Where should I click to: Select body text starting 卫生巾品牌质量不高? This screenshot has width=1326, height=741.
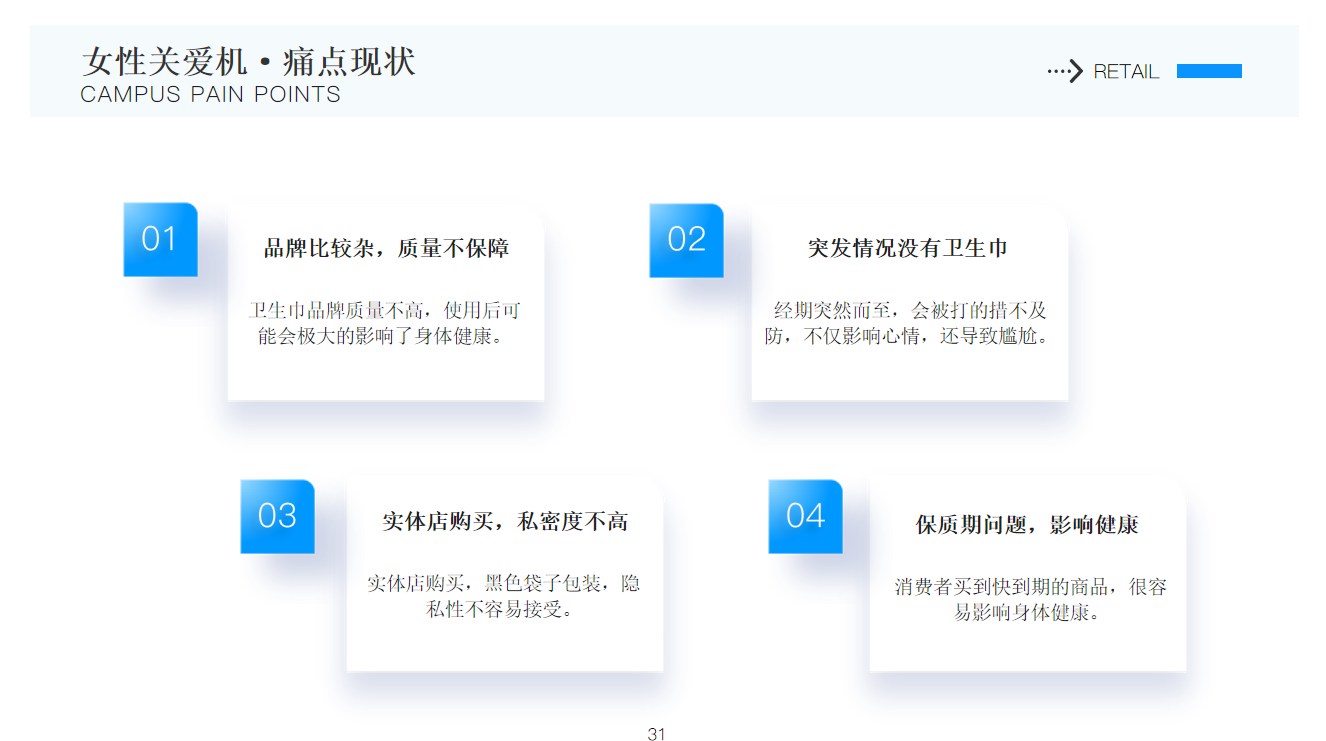(x=385, y=323)
